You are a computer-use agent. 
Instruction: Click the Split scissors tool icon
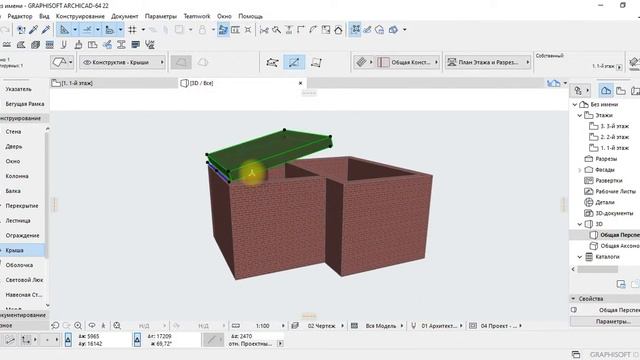point(264,30)
